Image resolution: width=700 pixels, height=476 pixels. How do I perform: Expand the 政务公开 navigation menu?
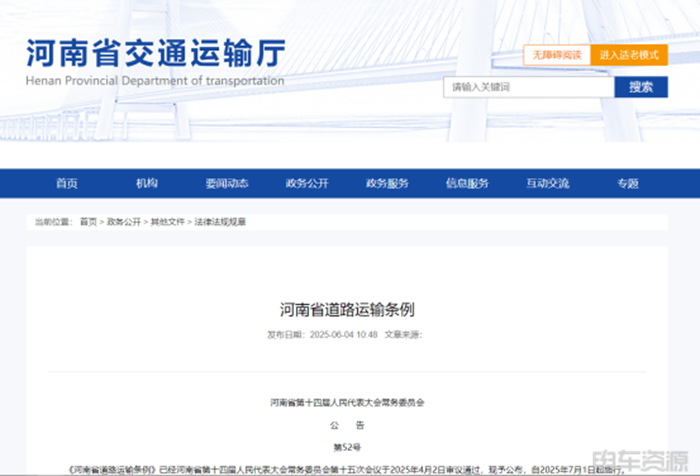click(307, 183)
